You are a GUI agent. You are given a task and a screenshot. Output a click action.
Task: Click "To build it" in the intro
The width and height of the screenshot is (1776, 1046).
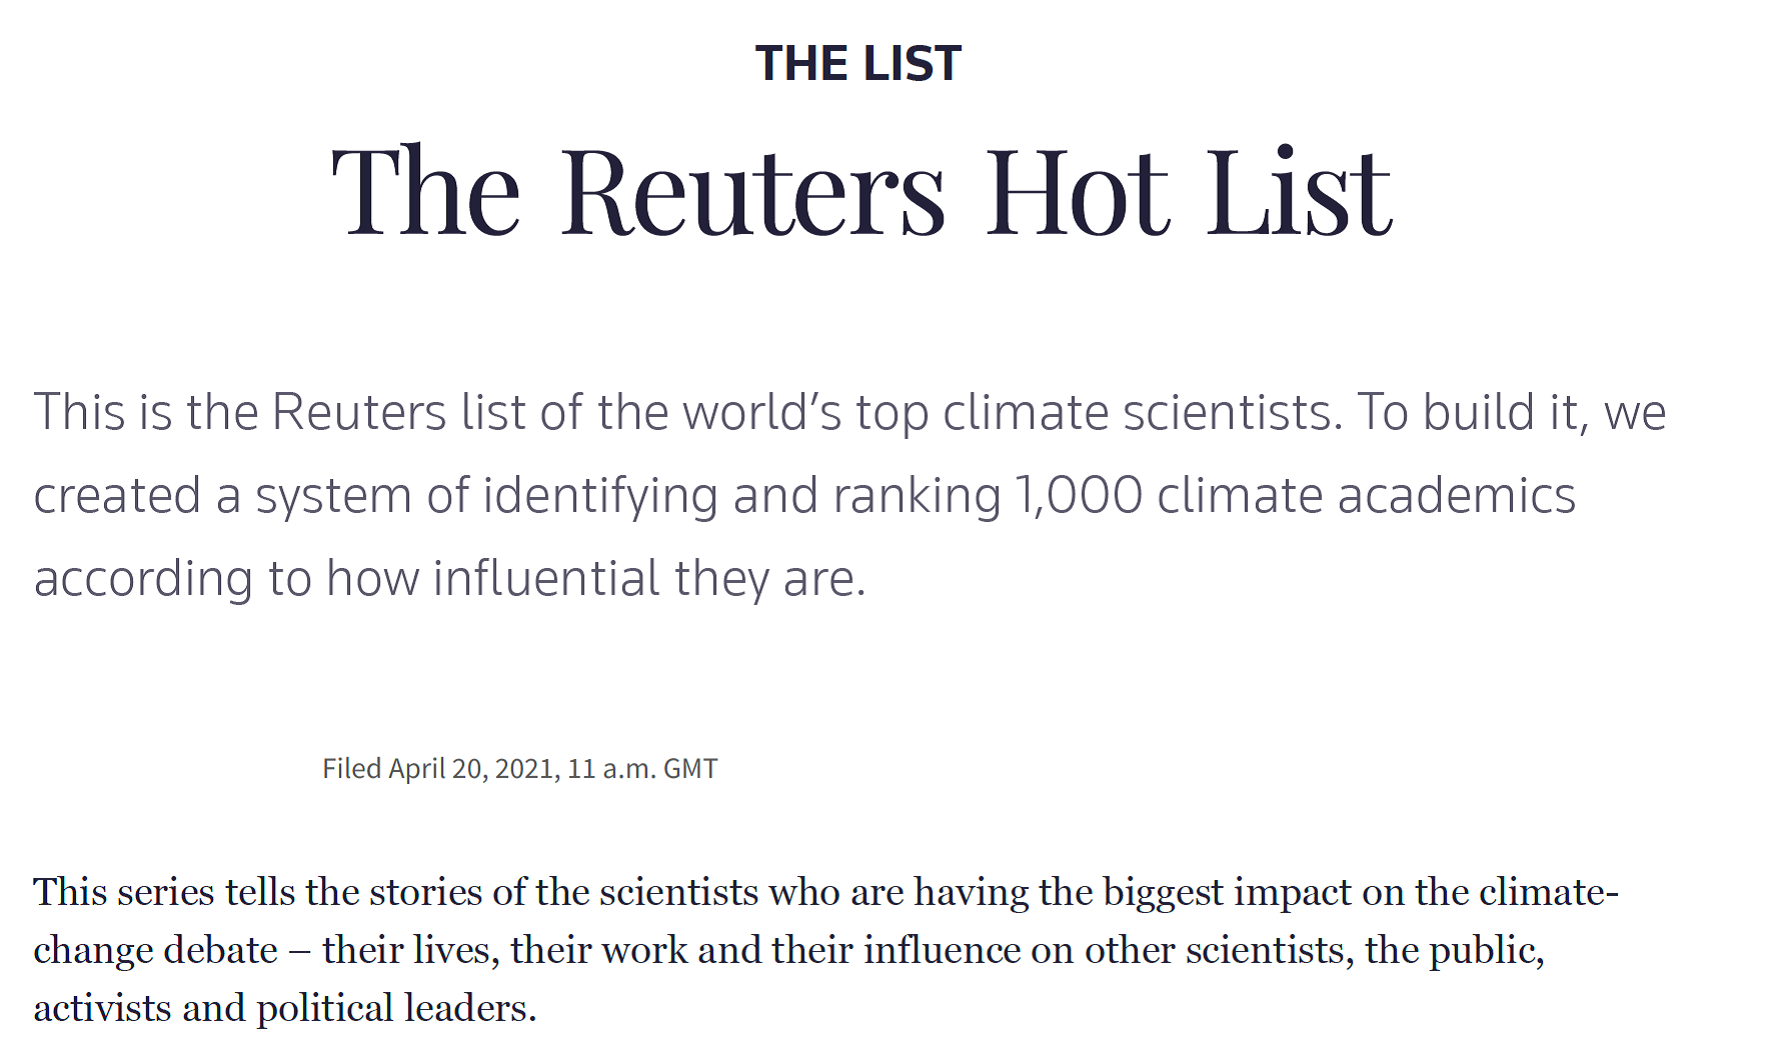[x=1472, y=413]
